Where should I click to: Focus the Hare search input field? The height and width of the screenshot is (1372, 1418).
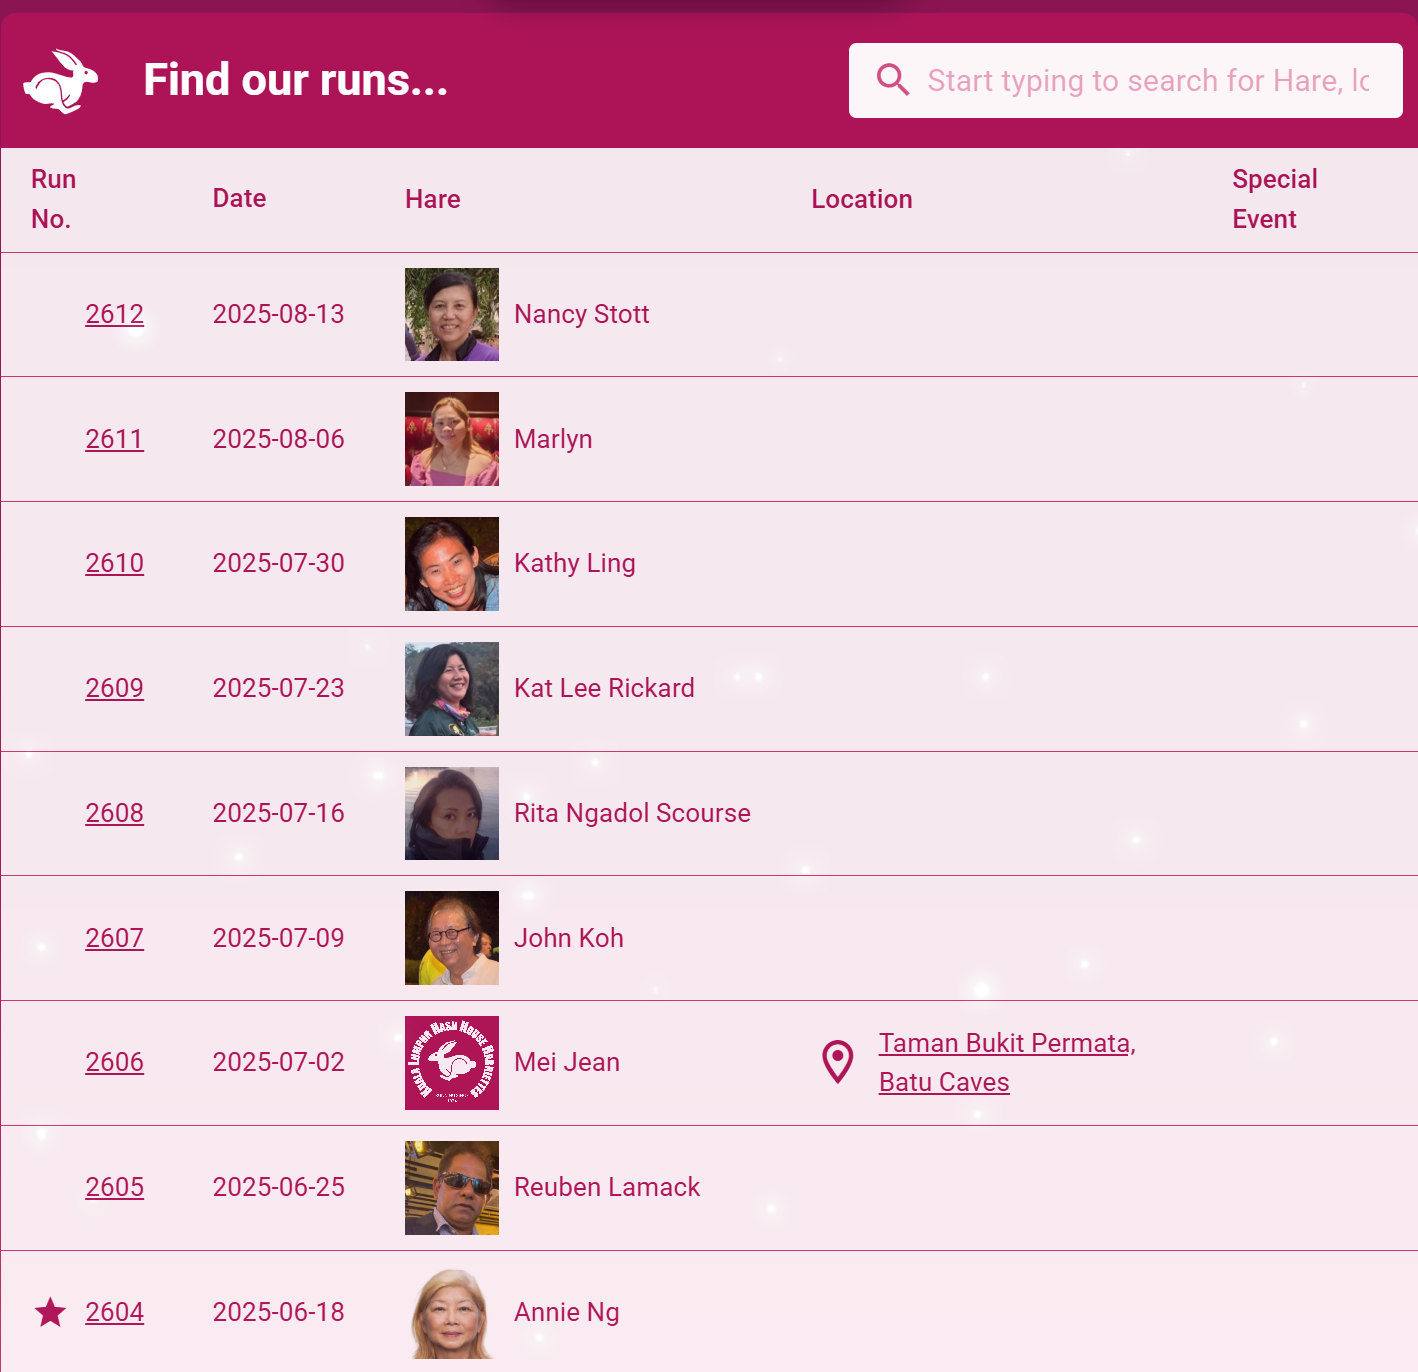point(1147,80)
